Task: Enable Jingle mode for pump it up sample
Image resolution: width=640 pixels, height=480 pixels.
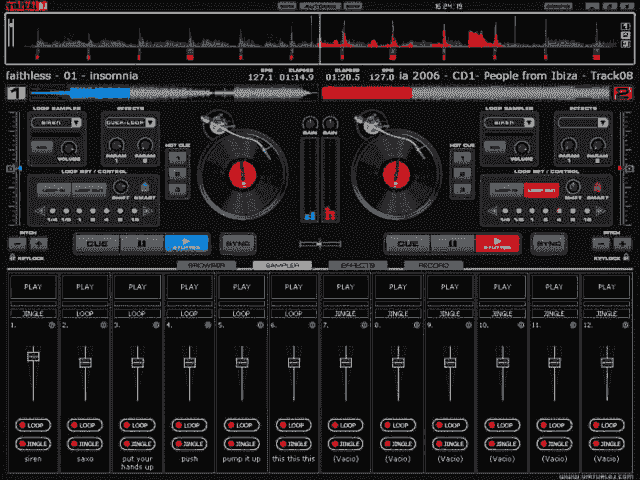Action: coord(242,444)
